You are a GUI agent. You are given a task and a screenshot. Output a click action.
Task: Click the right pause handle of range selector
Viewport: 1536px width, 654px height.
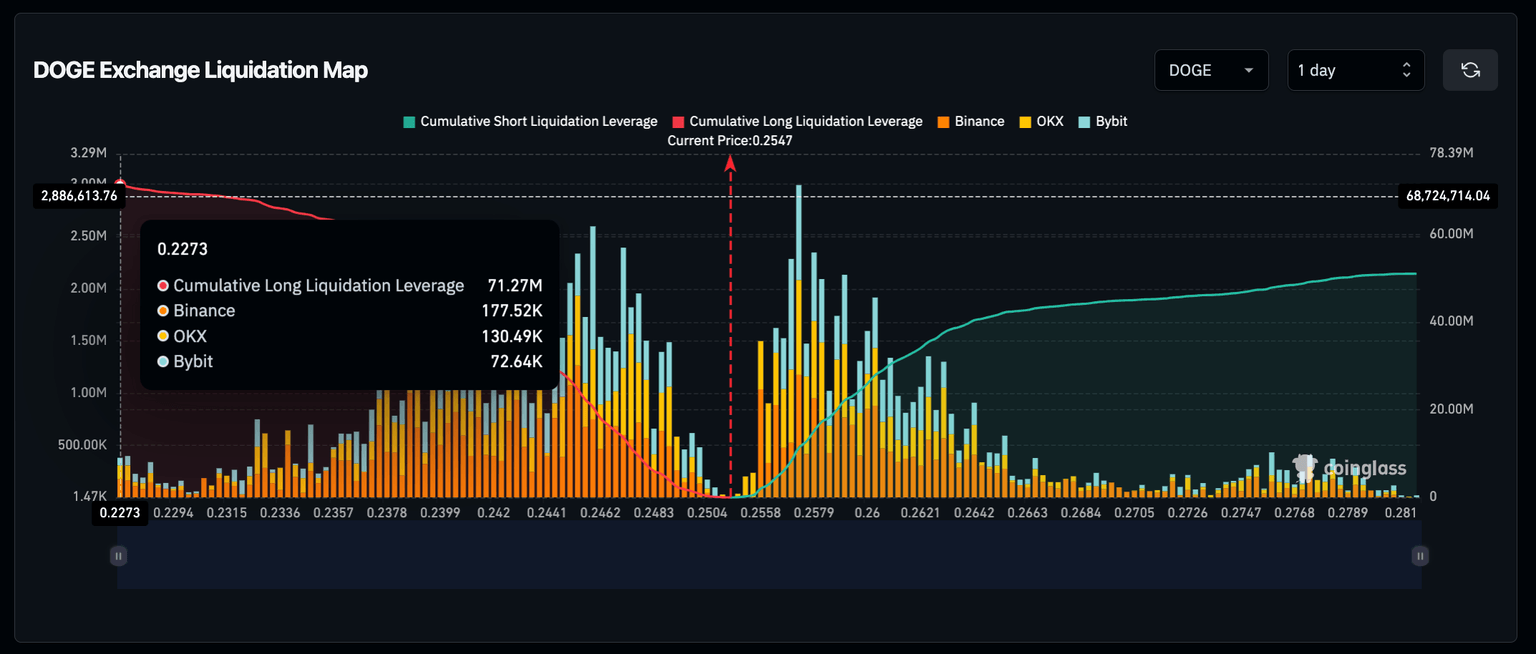[1419, 555]
